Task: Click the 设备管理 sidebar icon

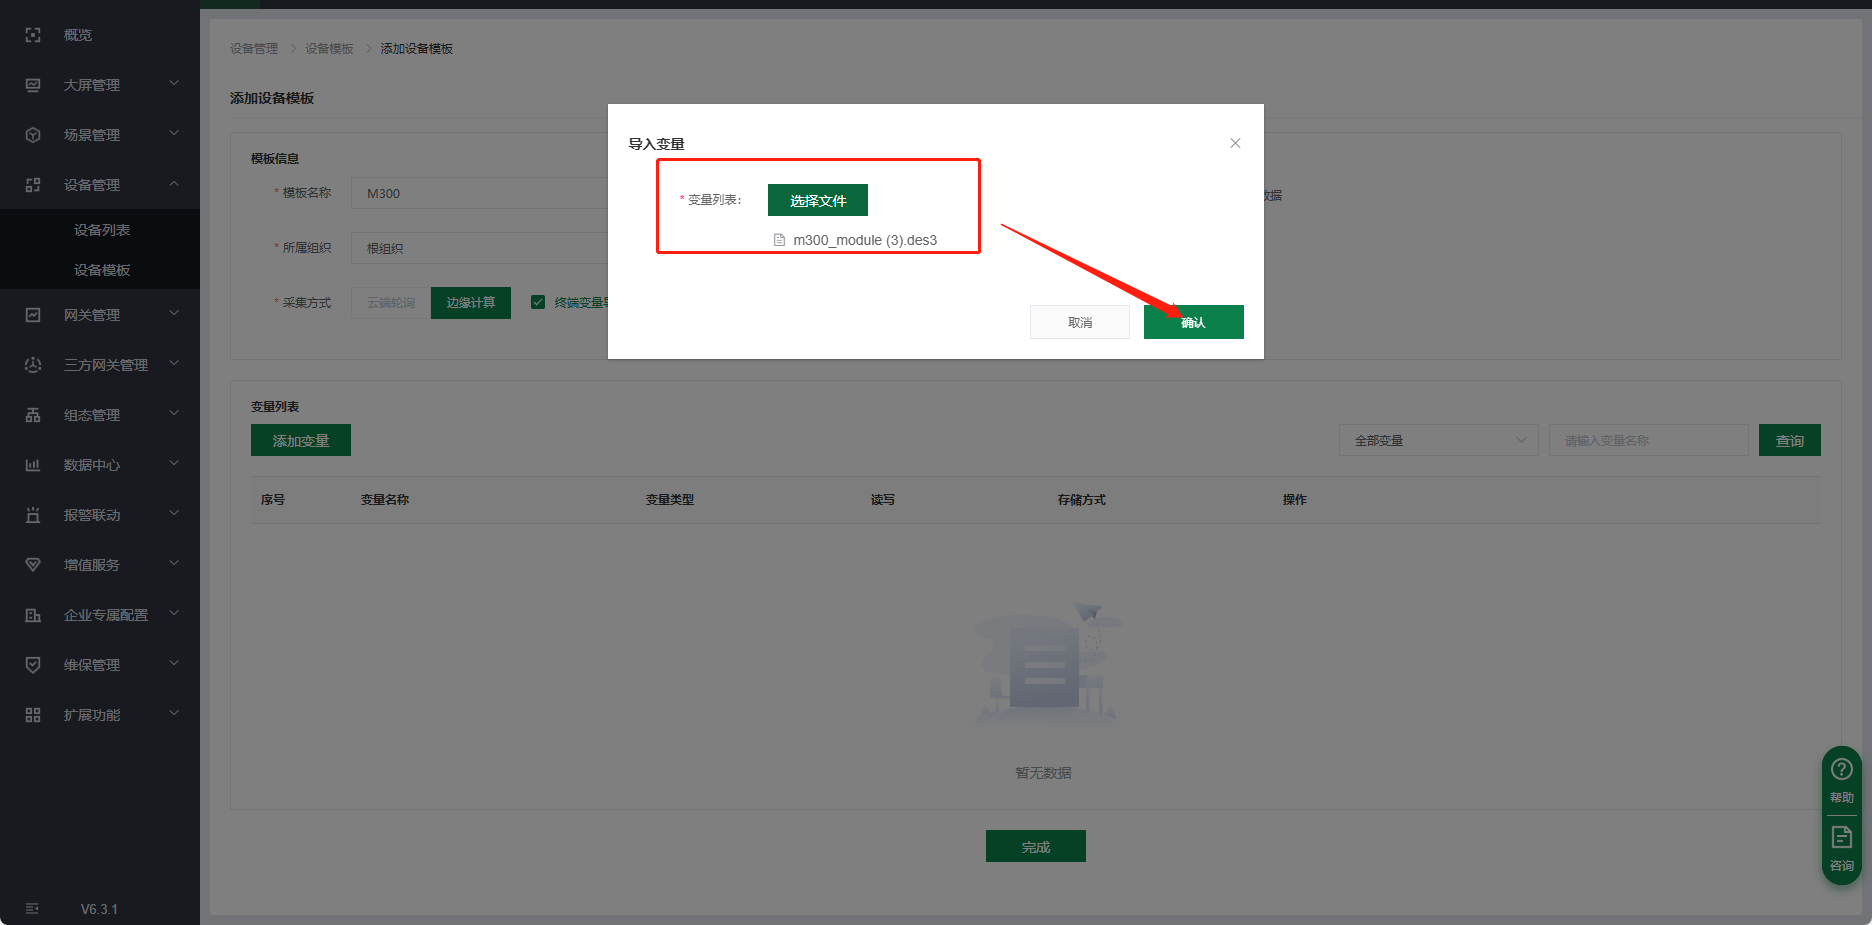Action: pos(33,185)
